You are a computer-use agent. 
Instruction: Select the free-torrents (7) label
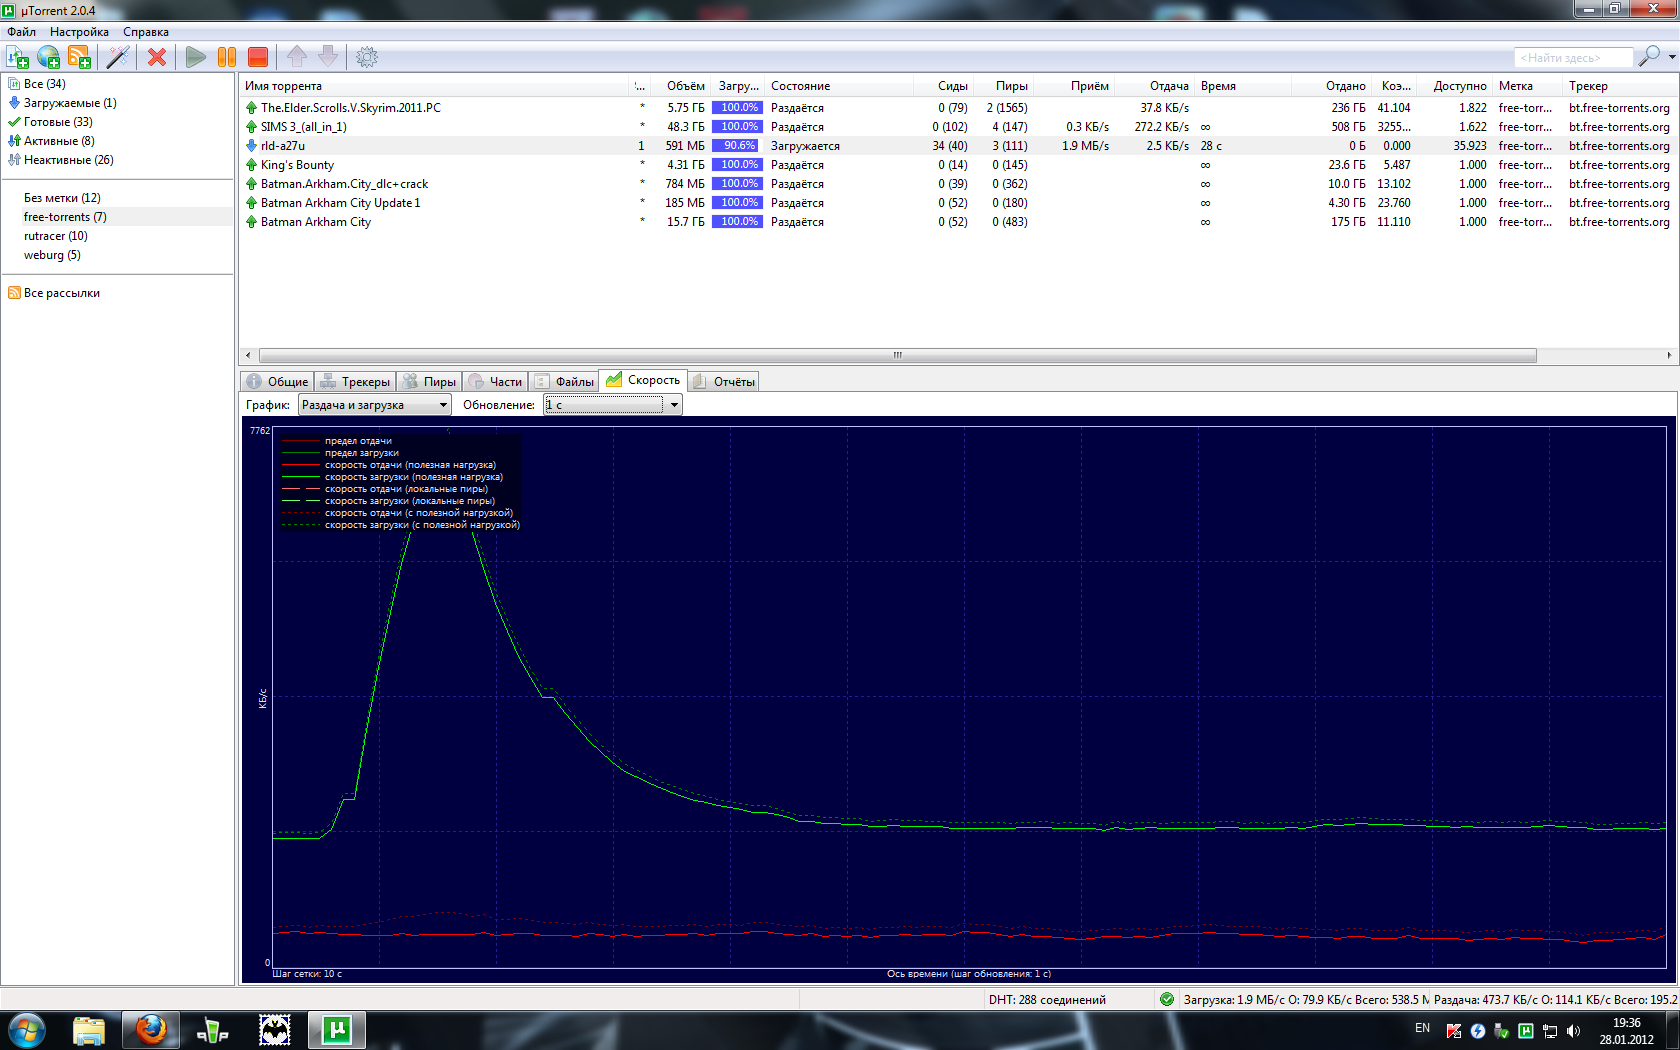click(x=65, y=217)
